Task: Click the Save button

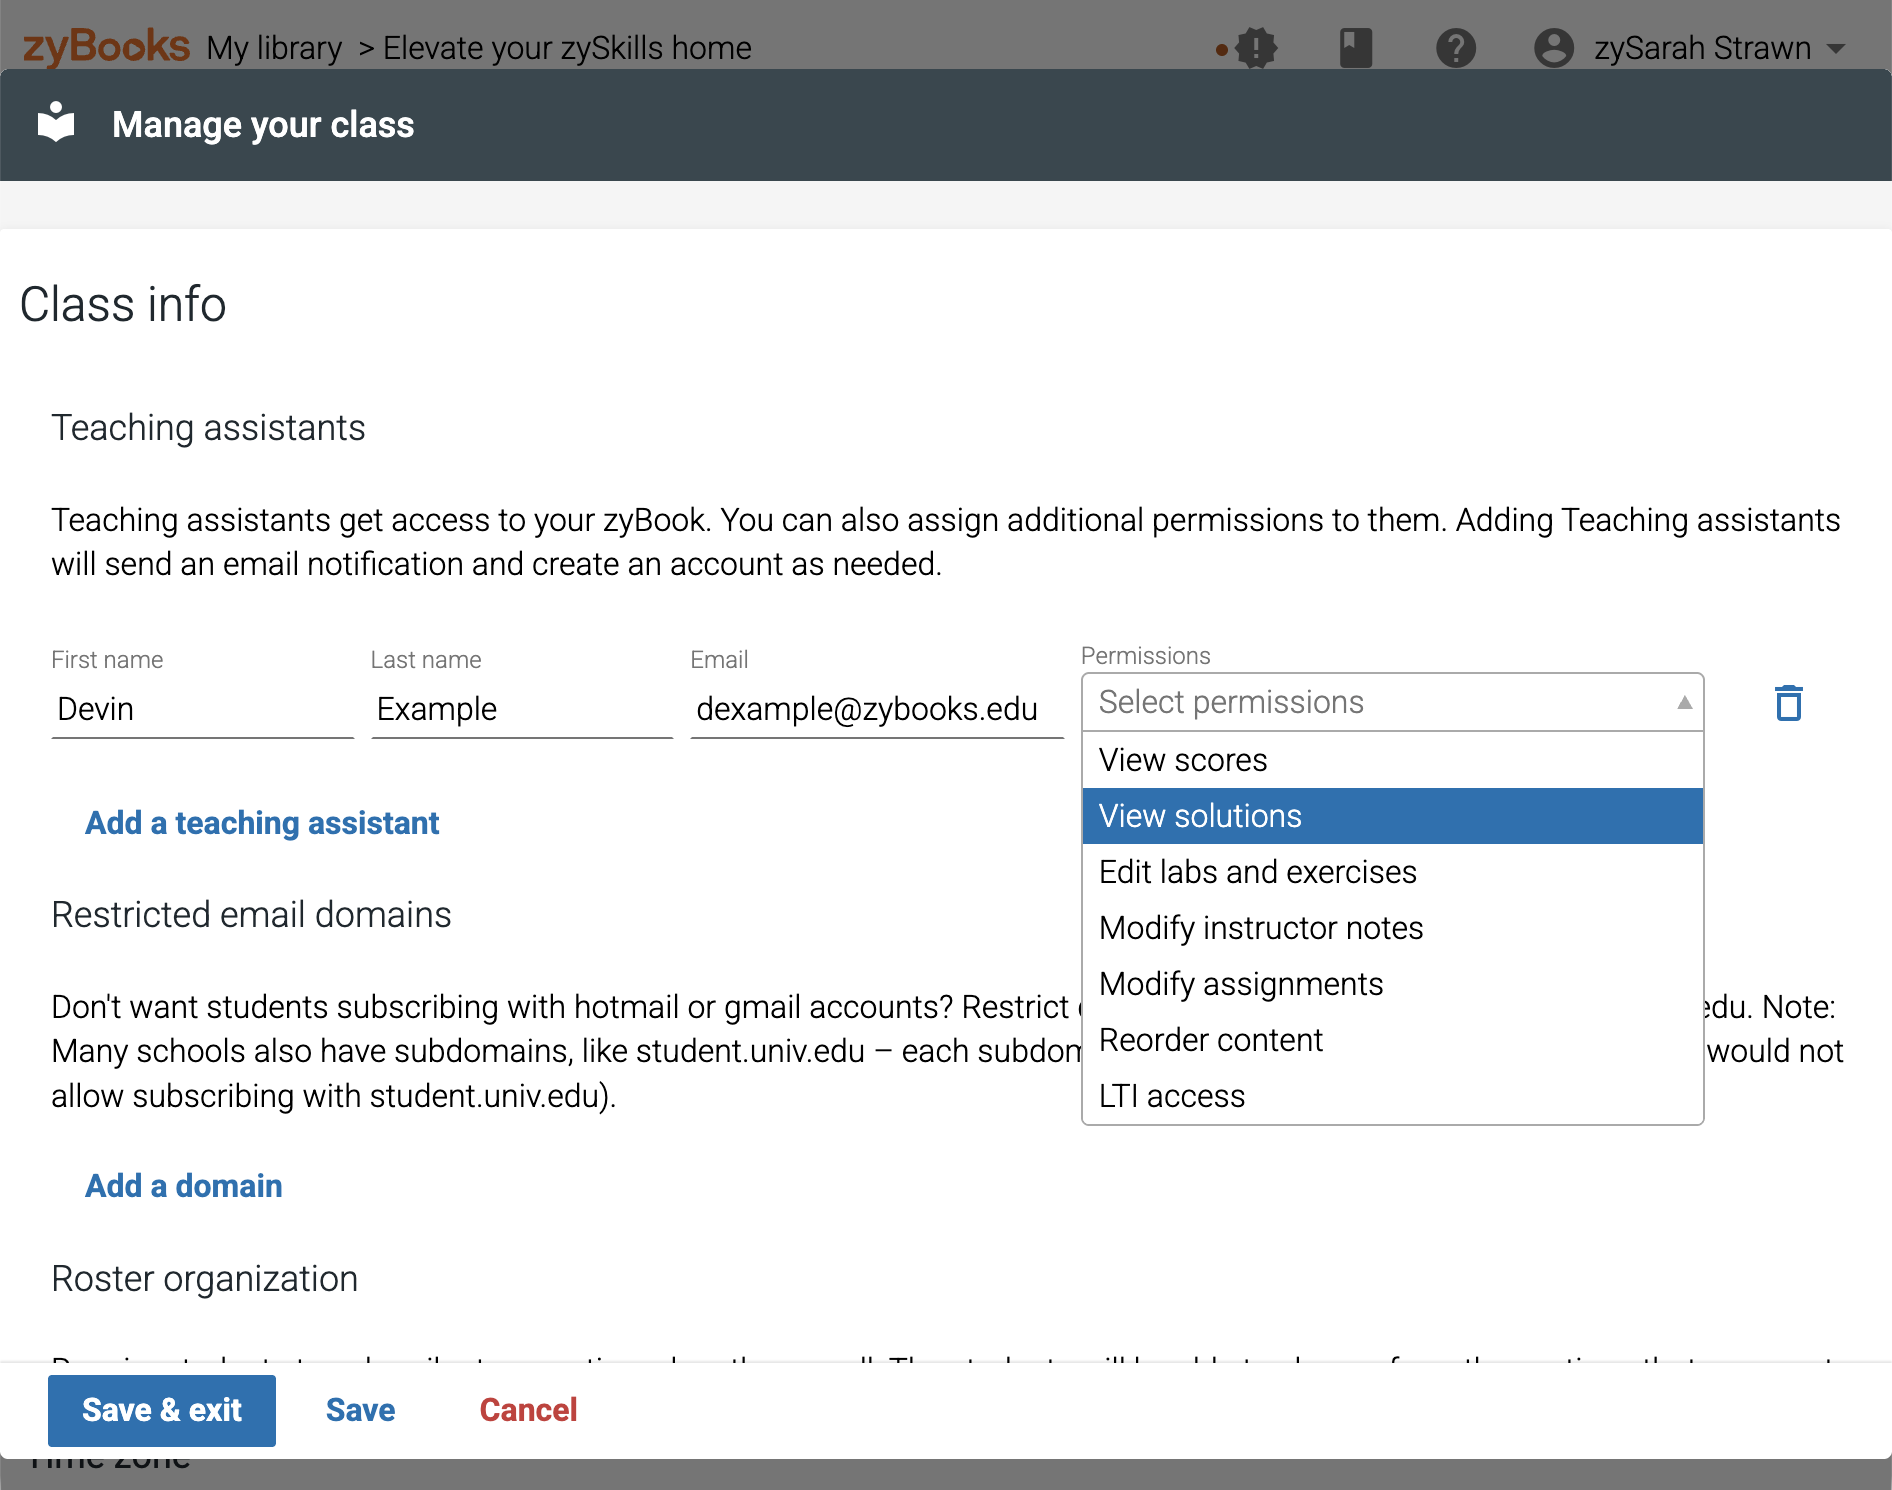Action: [x=360, y=1410]
